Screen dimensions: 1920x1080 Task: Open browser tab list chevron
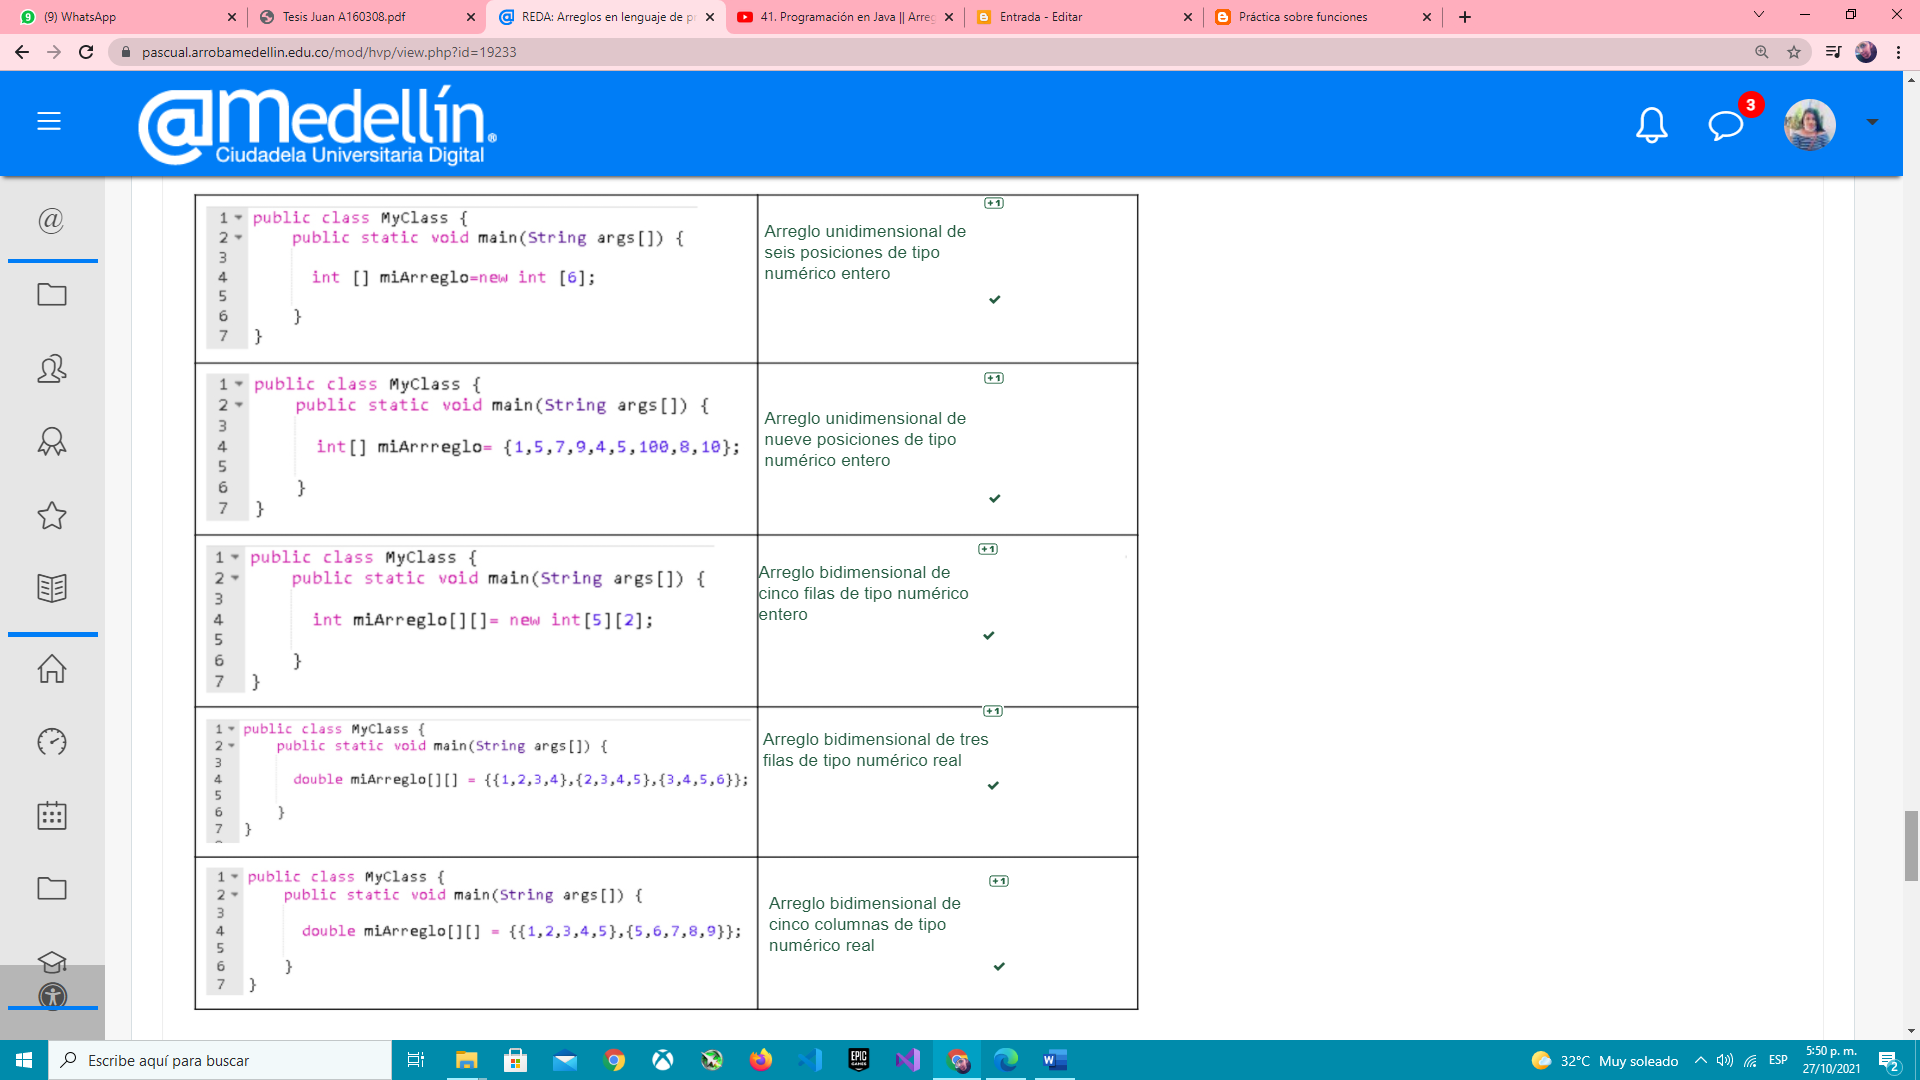(1758, 15)
